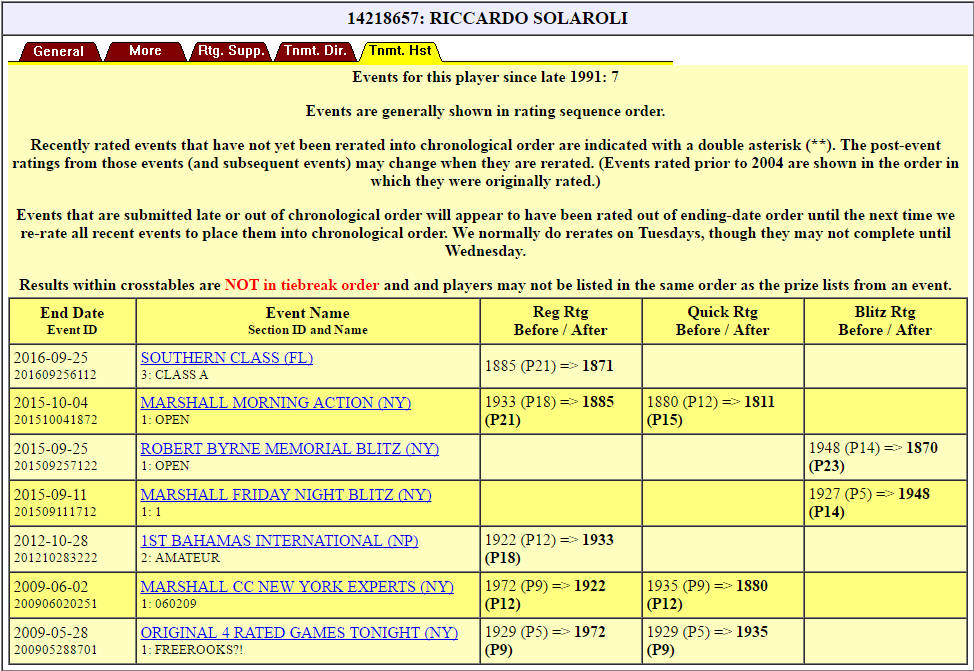Select the 2009-05-28 end date cell
Viewport: 974px width, 671px height.
[x=73, y=641]
